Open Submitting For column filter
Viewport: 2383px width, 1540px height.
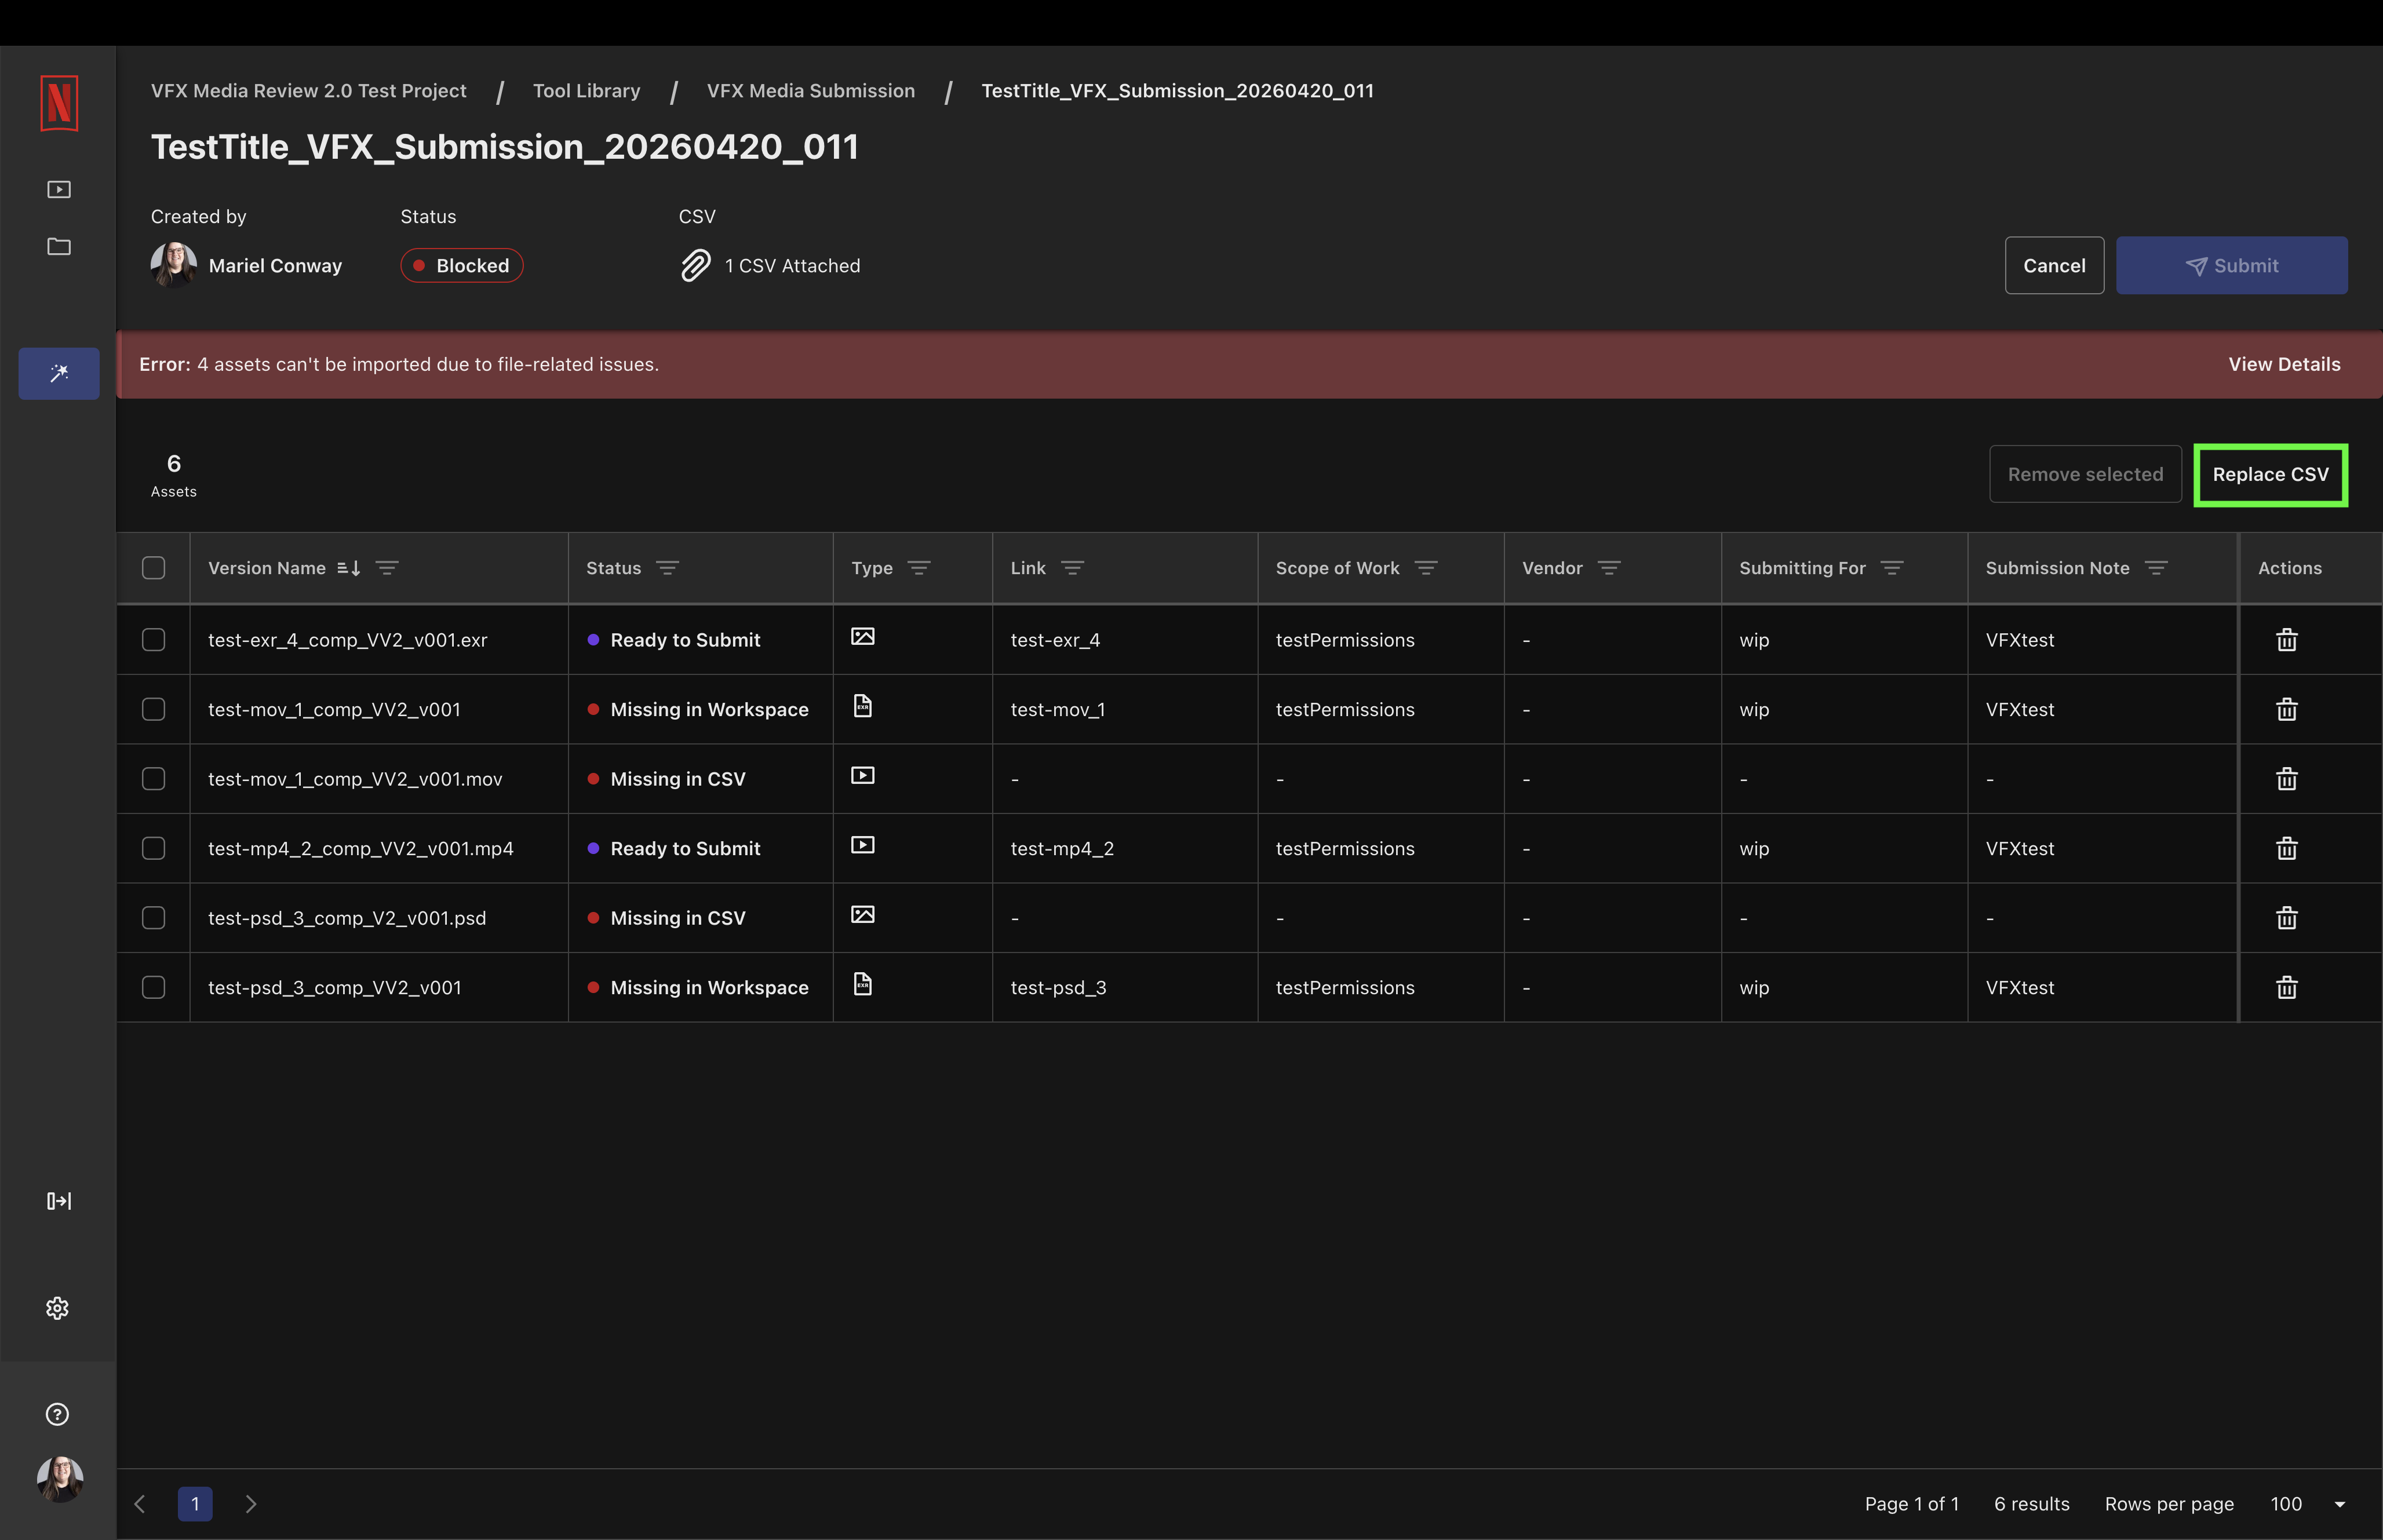pos(1892,568)
